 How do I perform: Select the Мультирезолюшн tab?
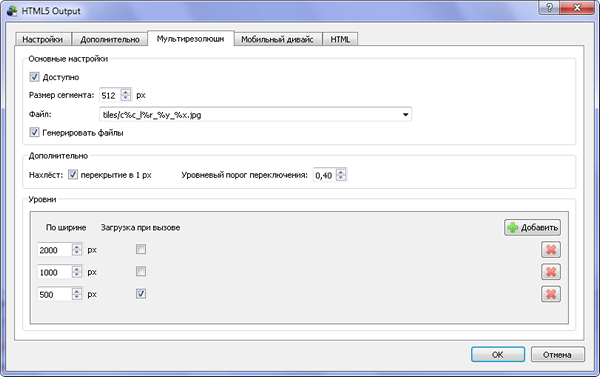pyautogui.click(x=191, y=39)
